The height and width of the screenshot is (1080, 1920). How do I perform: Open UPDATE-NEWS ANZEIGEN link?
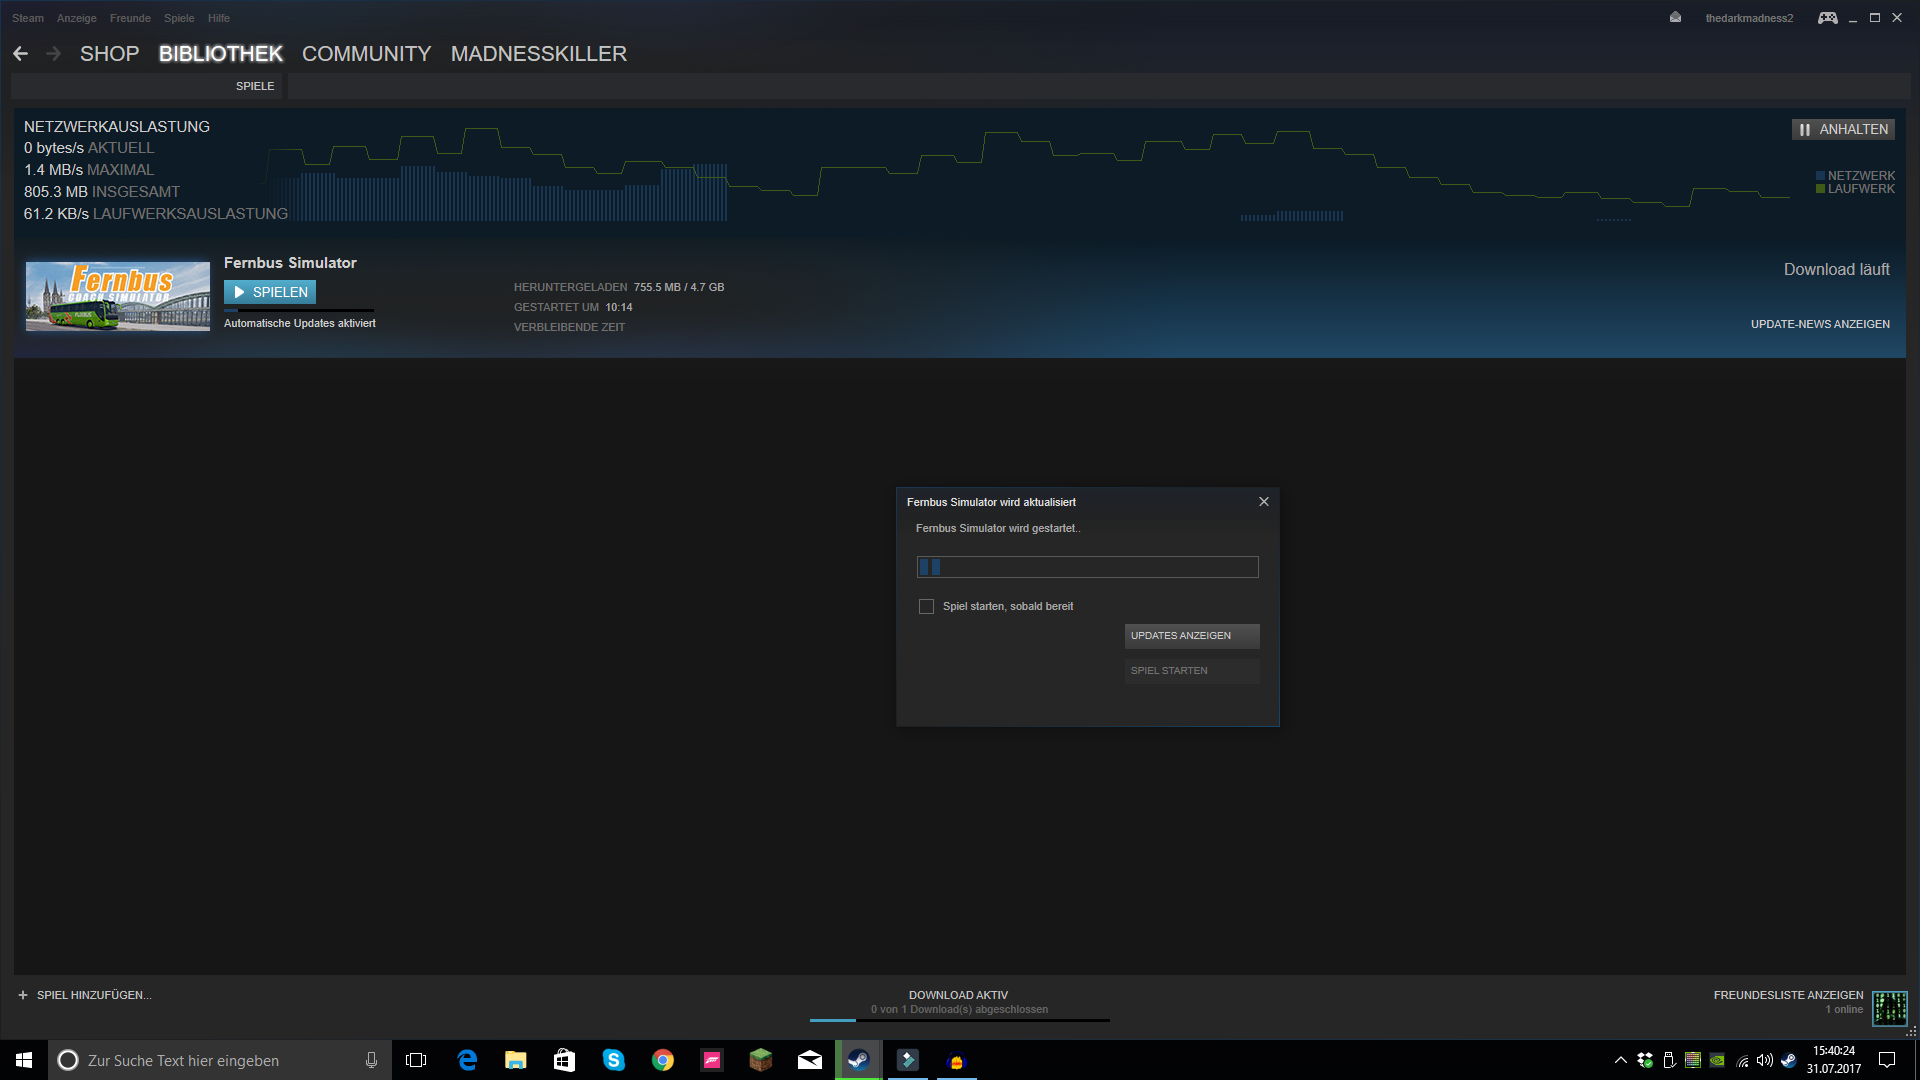click(x=1820, y=323)
